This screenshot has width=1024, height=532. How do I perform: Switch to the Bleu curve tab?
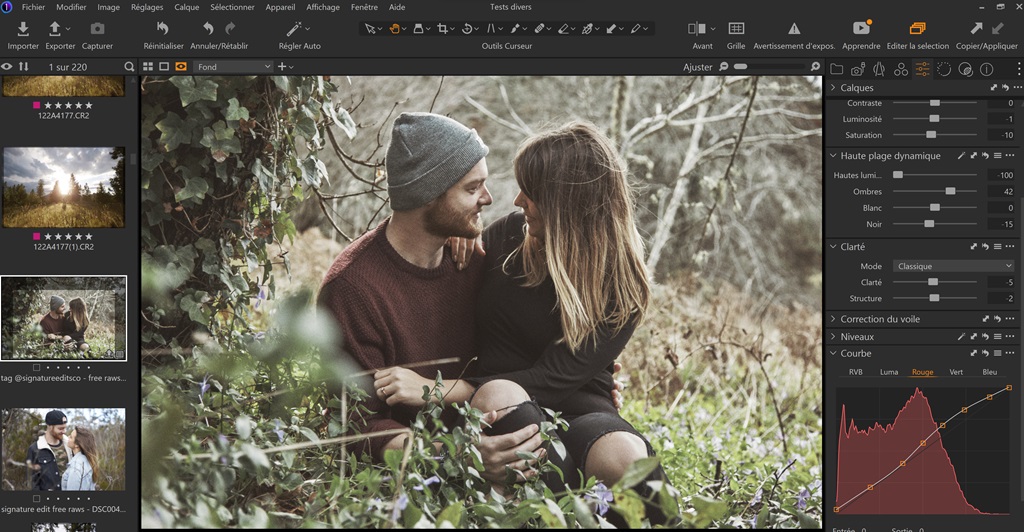pos(989,372)
